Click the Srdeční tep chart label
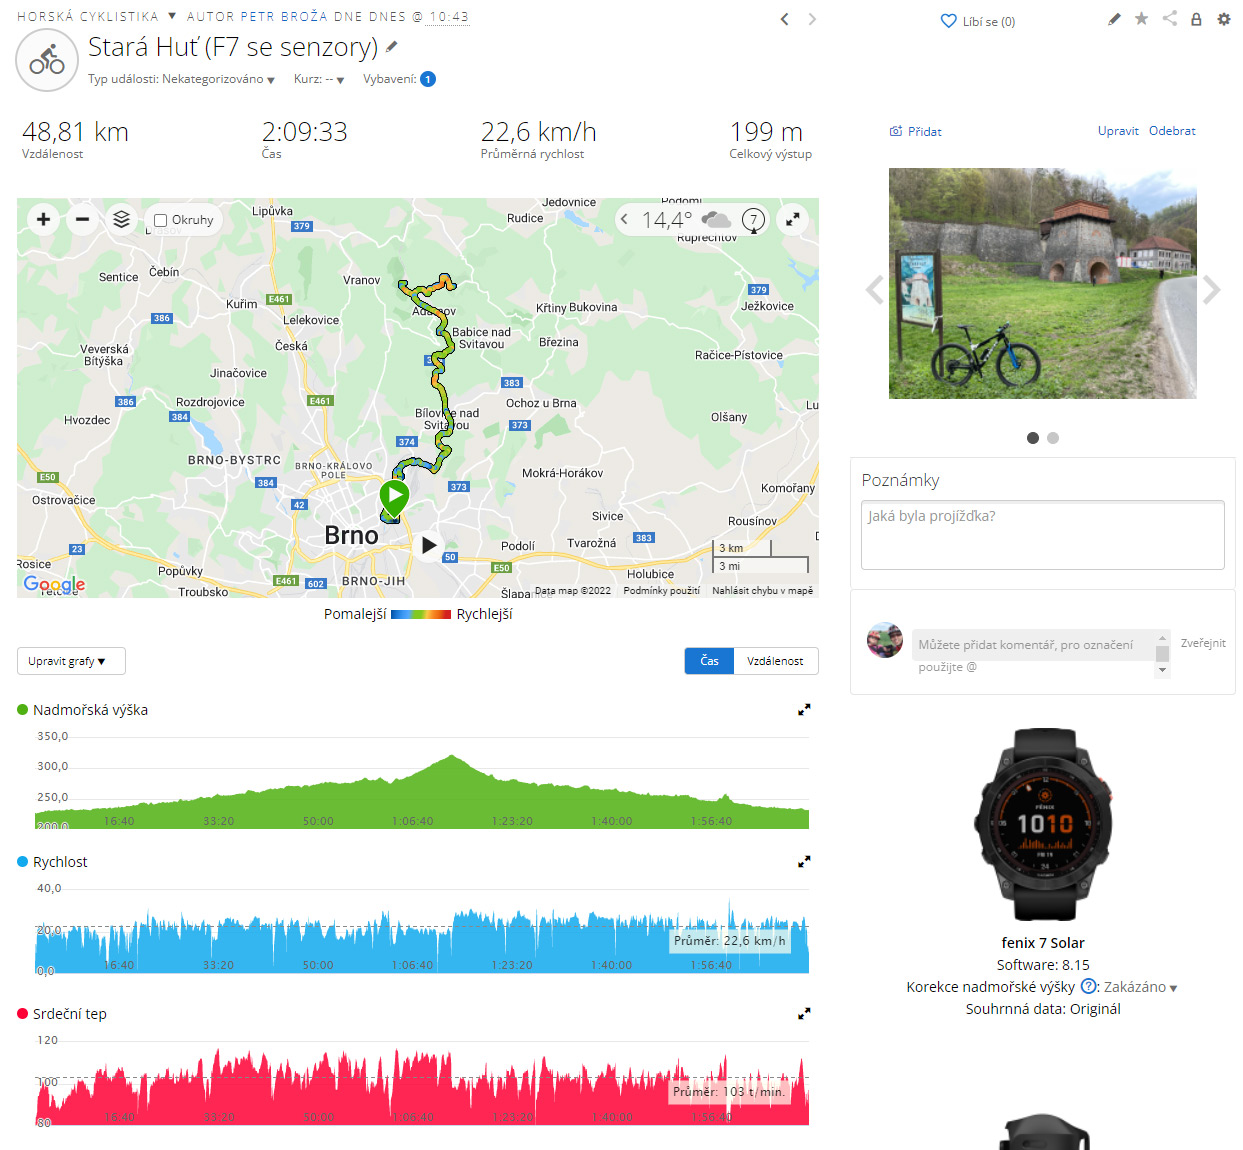This screenshot has height=1150, width=1243. coord(69,1014)
